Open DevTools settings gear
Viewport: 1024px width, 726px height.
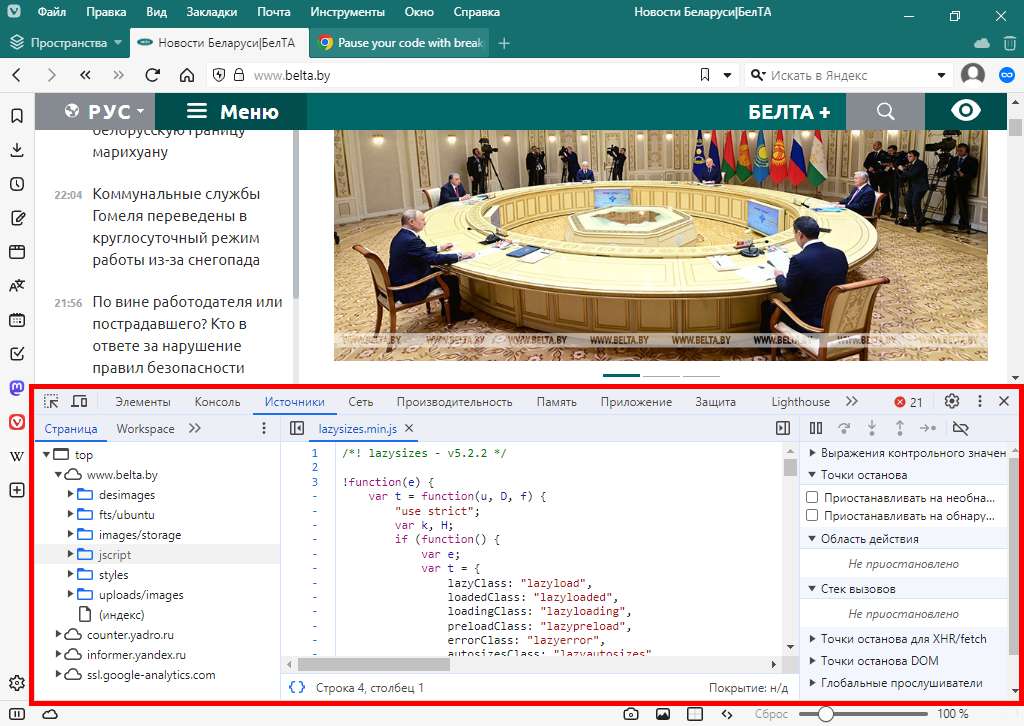tap(951, 402)
